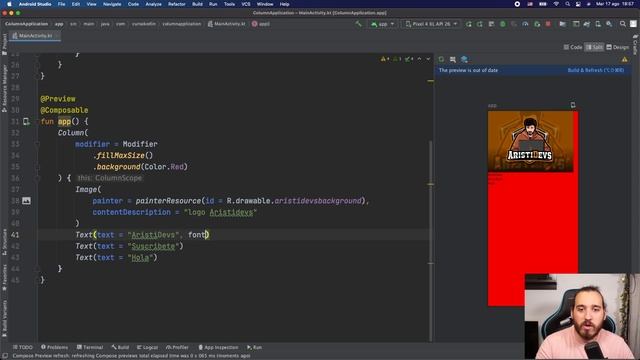Screen dimensions: 640x360
Task: Click the deploy preview icon beside app label
Action: coord(573,105)
